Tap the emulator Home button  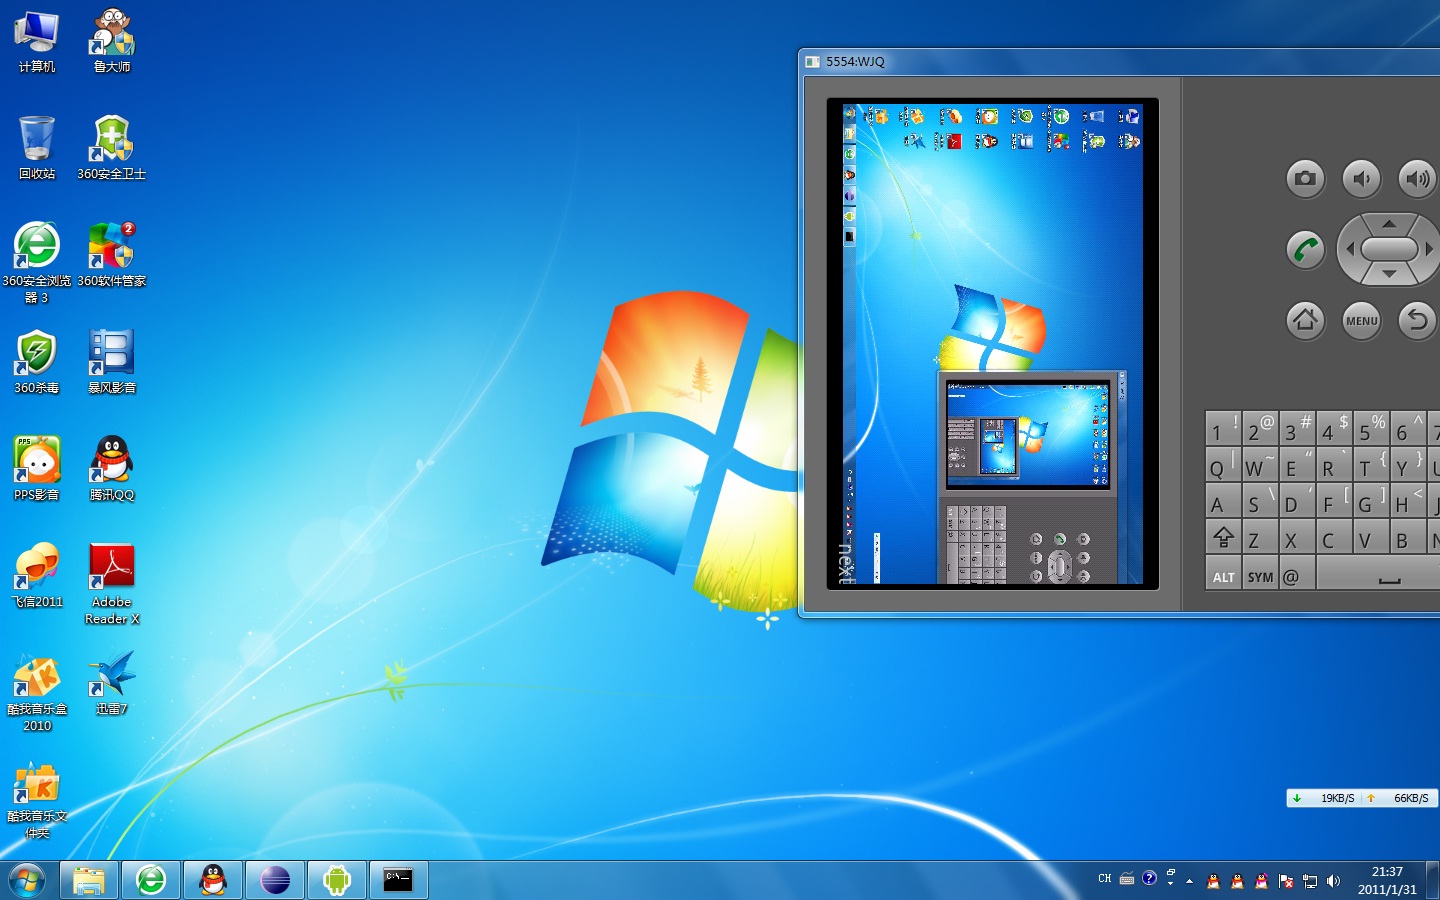point(1305,320)
